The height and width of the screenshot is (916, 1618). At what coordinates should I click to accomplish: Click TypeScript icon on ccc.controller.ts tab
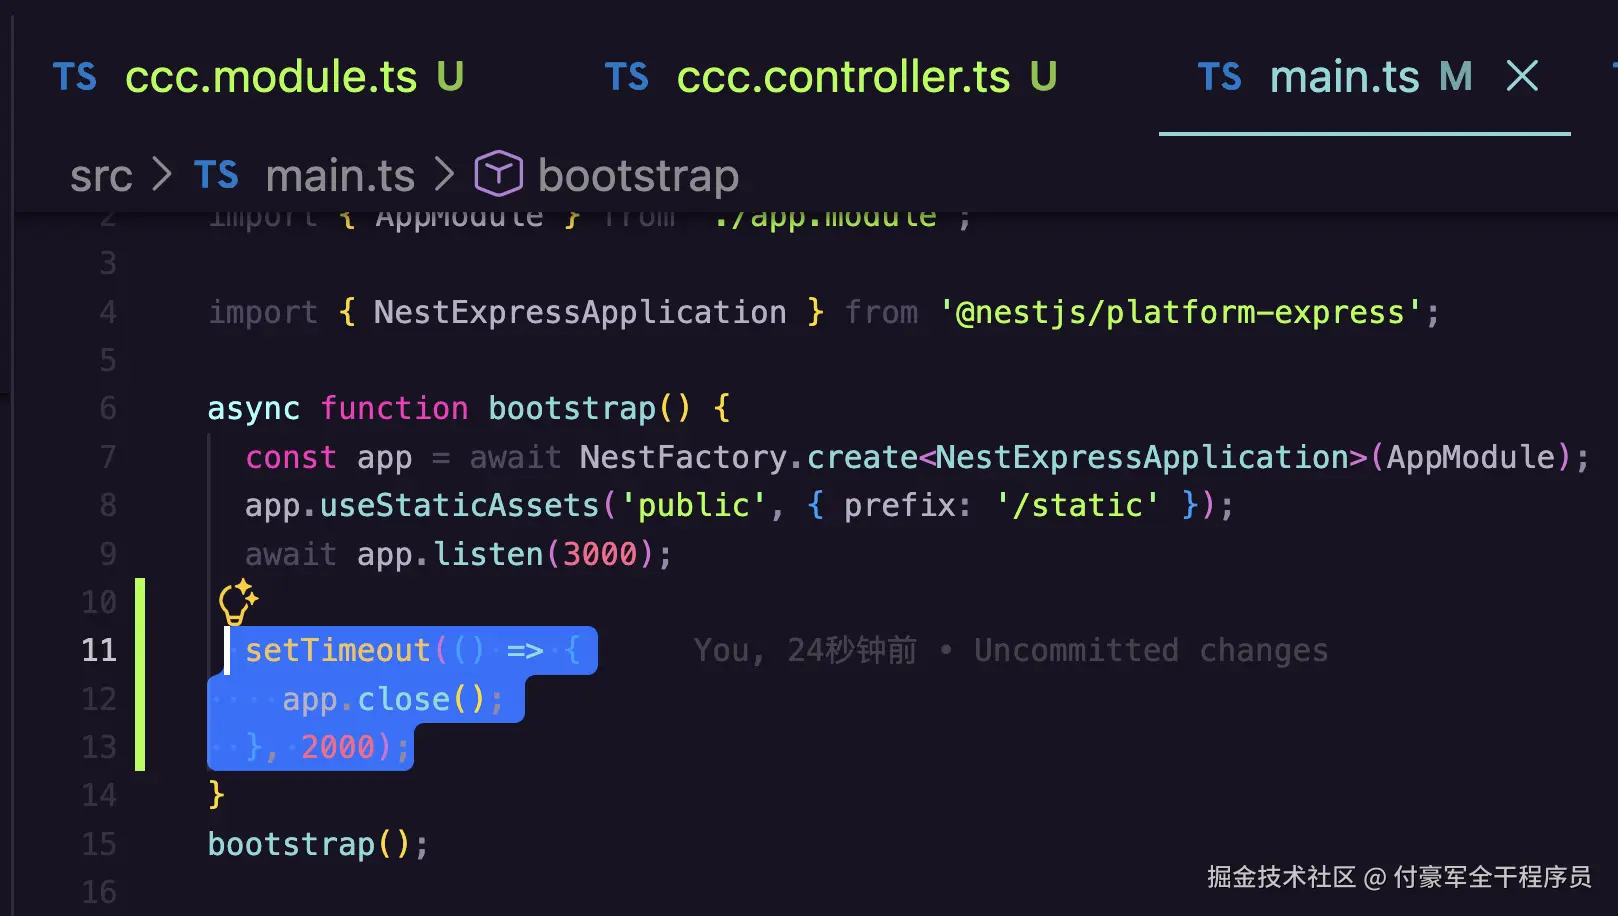tap(627, 77)
